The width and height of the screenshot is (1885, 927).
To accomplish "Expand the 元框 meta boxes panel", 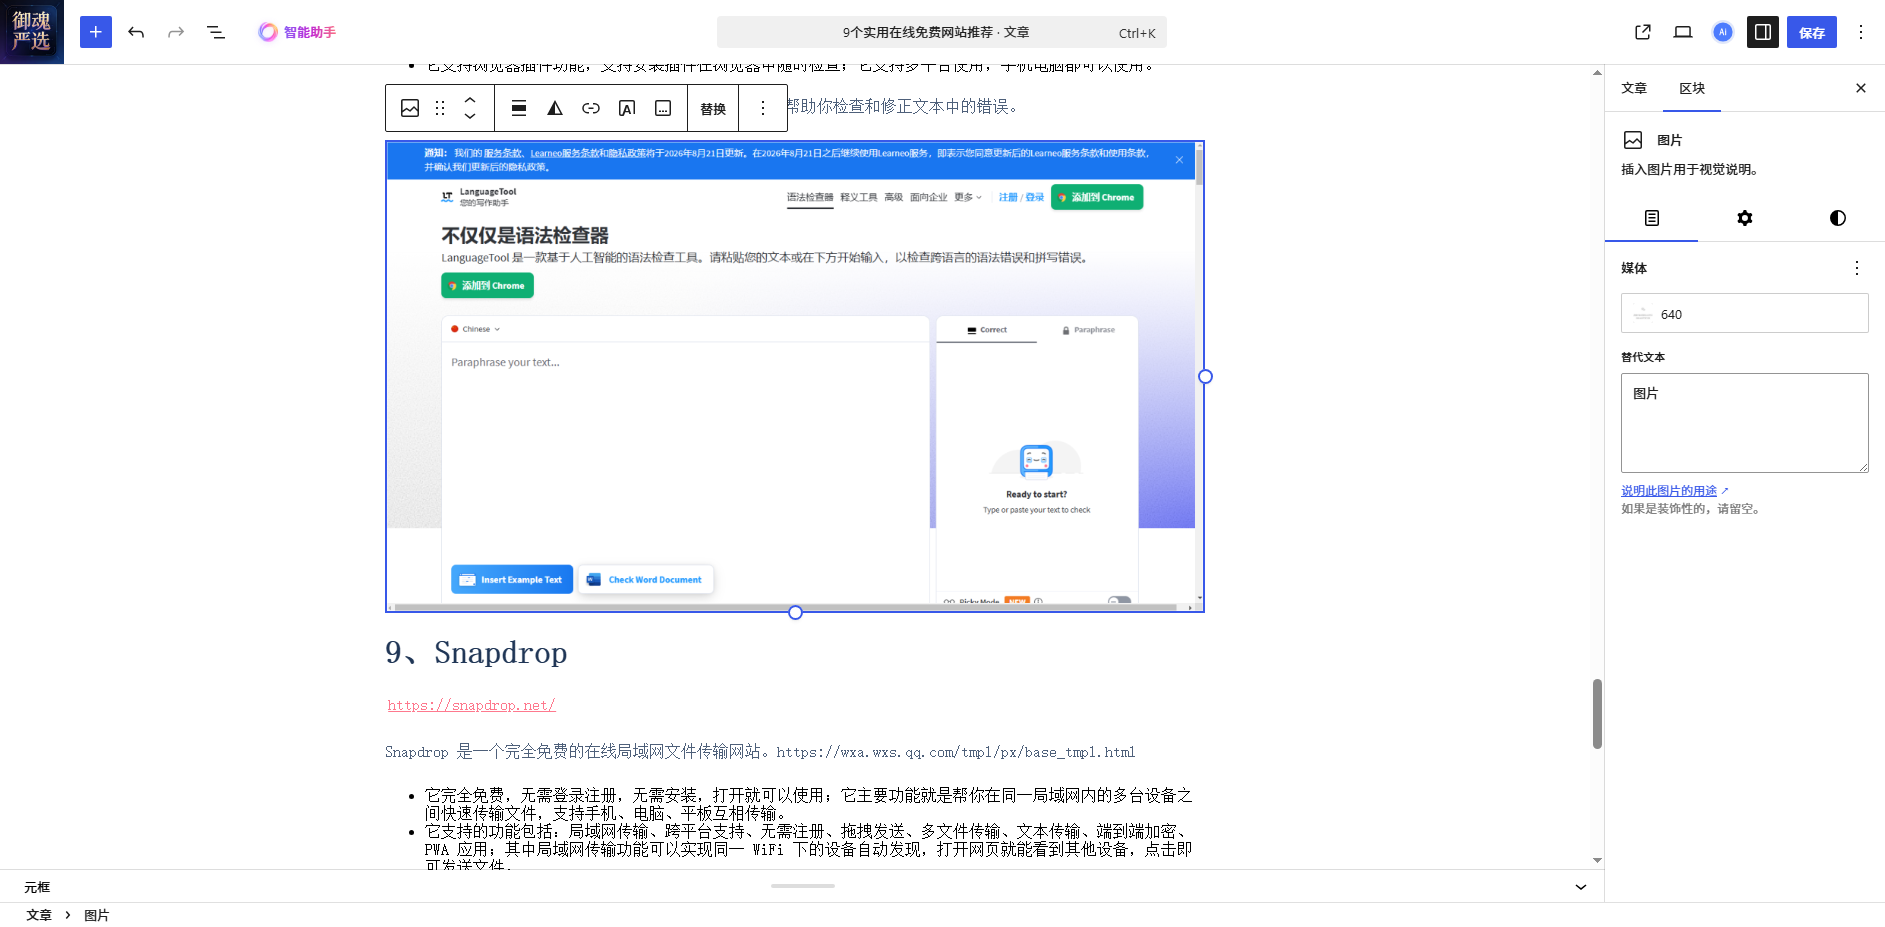I will 1581,887.
